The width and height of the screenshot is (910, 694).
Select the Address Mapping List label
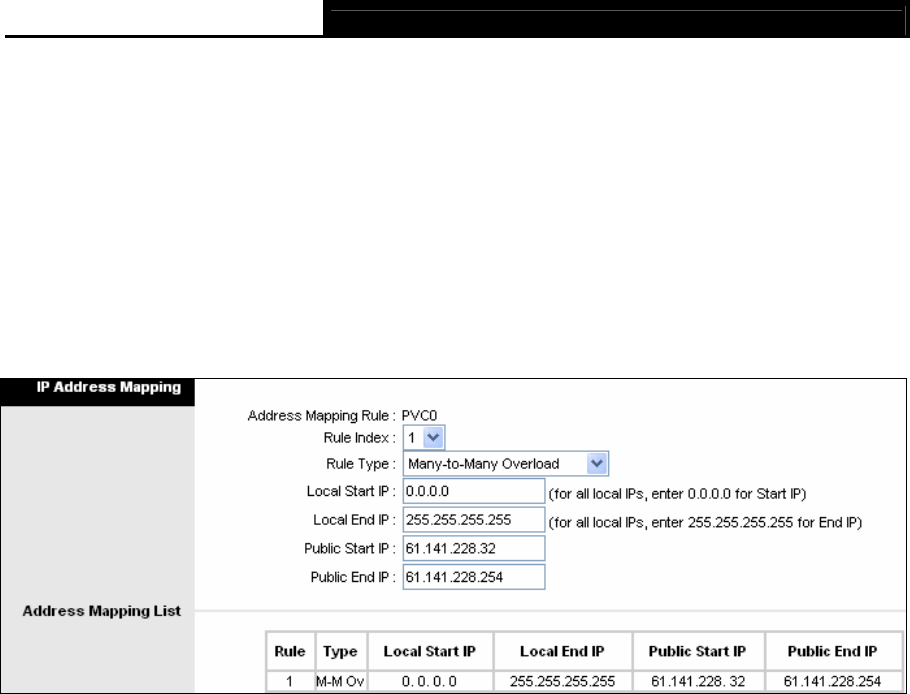click(102, 611)
